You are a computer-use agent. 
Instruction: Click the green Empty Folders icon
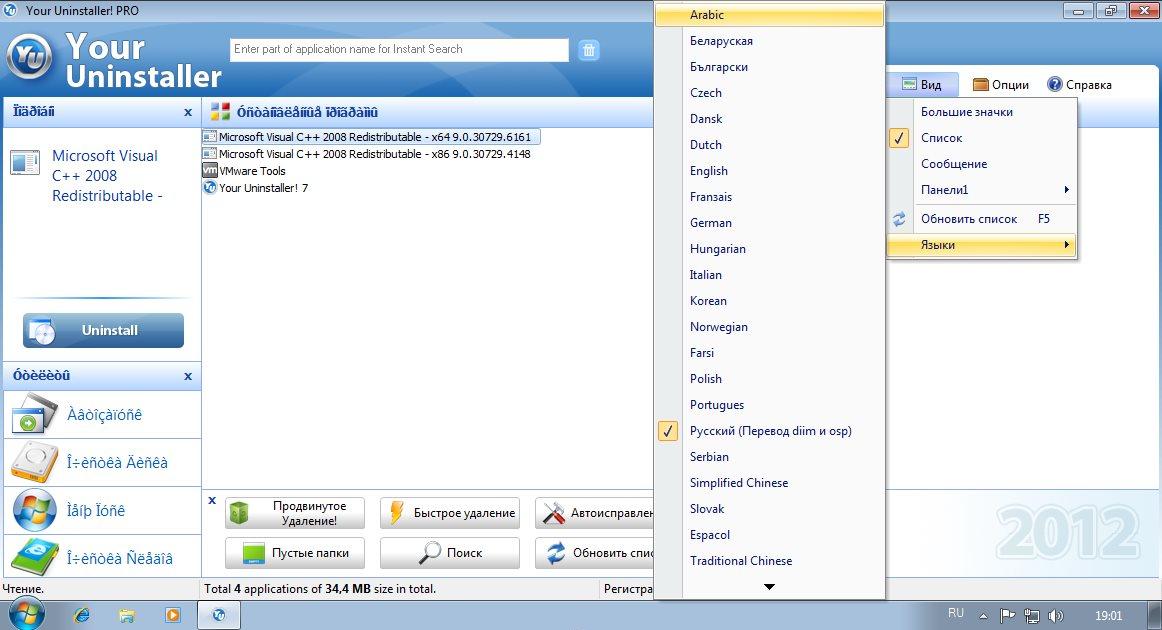tap(253, 553)
